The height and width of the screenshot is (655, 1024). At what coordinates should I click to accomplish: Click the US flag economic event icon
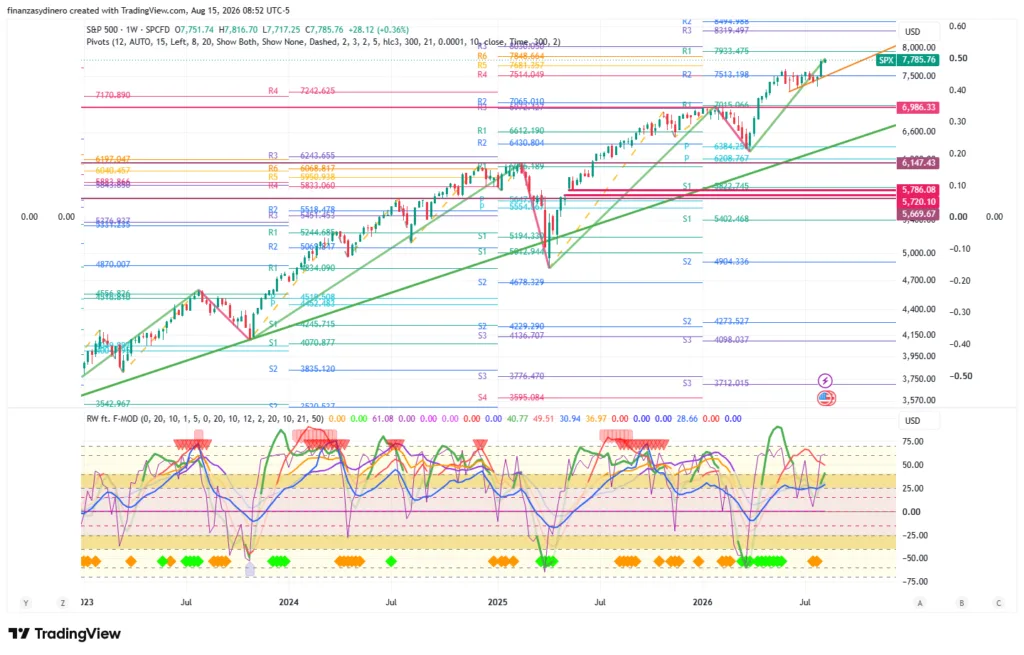click(x=826, y=398)
